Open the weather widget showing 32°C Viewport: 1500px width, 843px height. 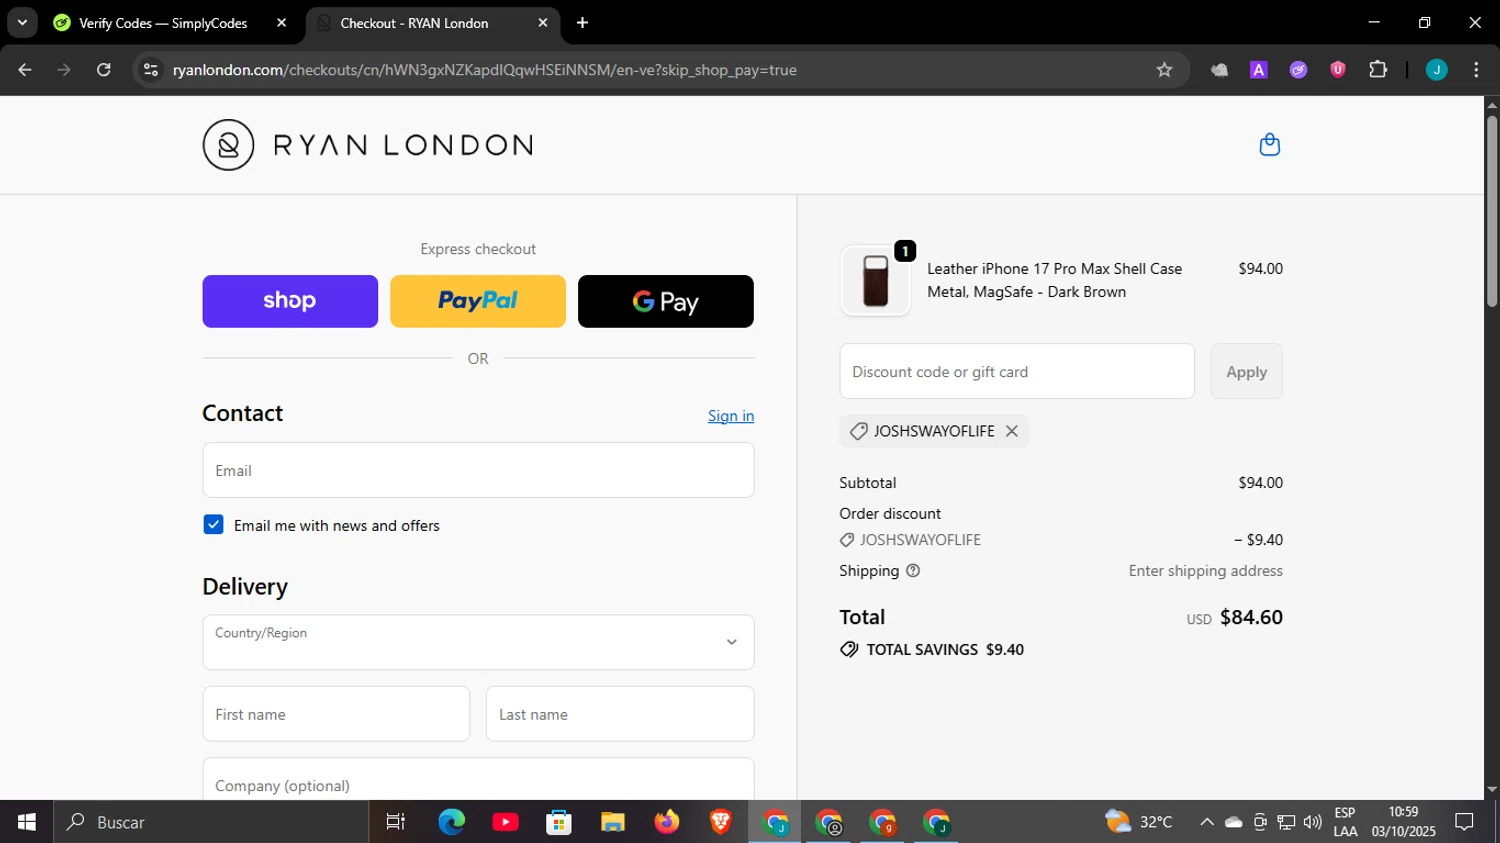1139,822
